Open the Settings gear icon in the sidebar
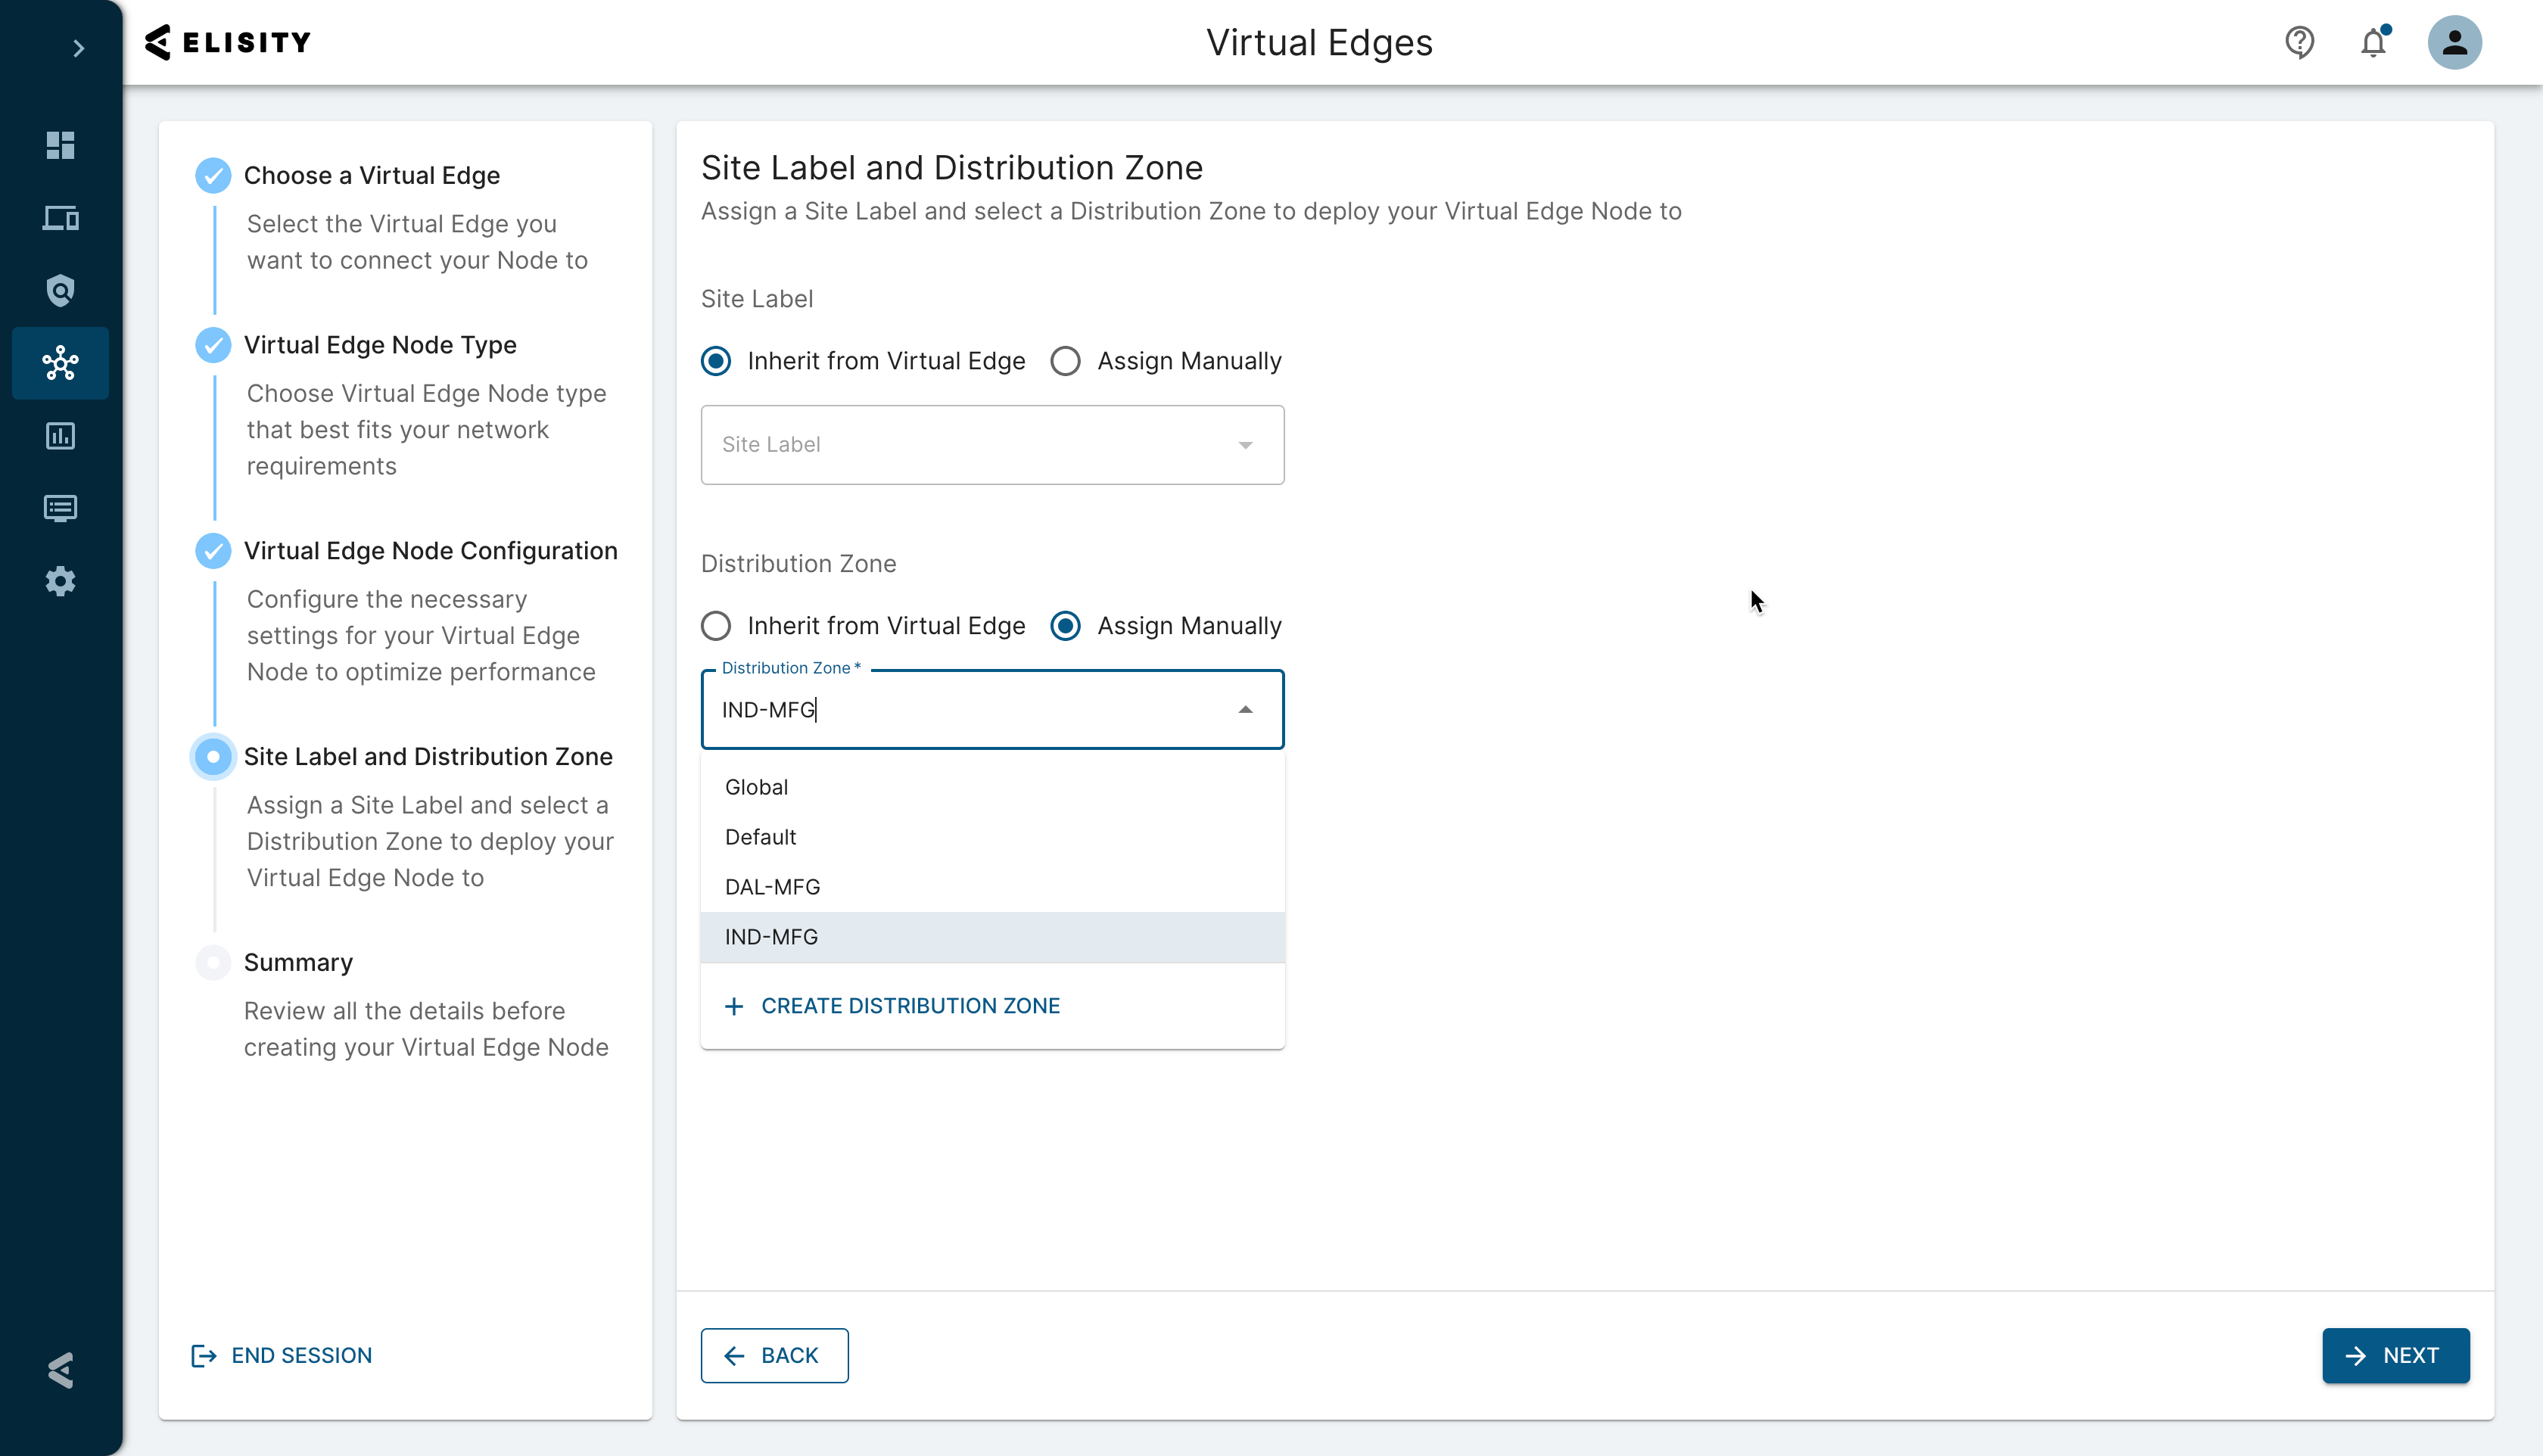Screen dimensions: 2543x1456 [60, 581]
